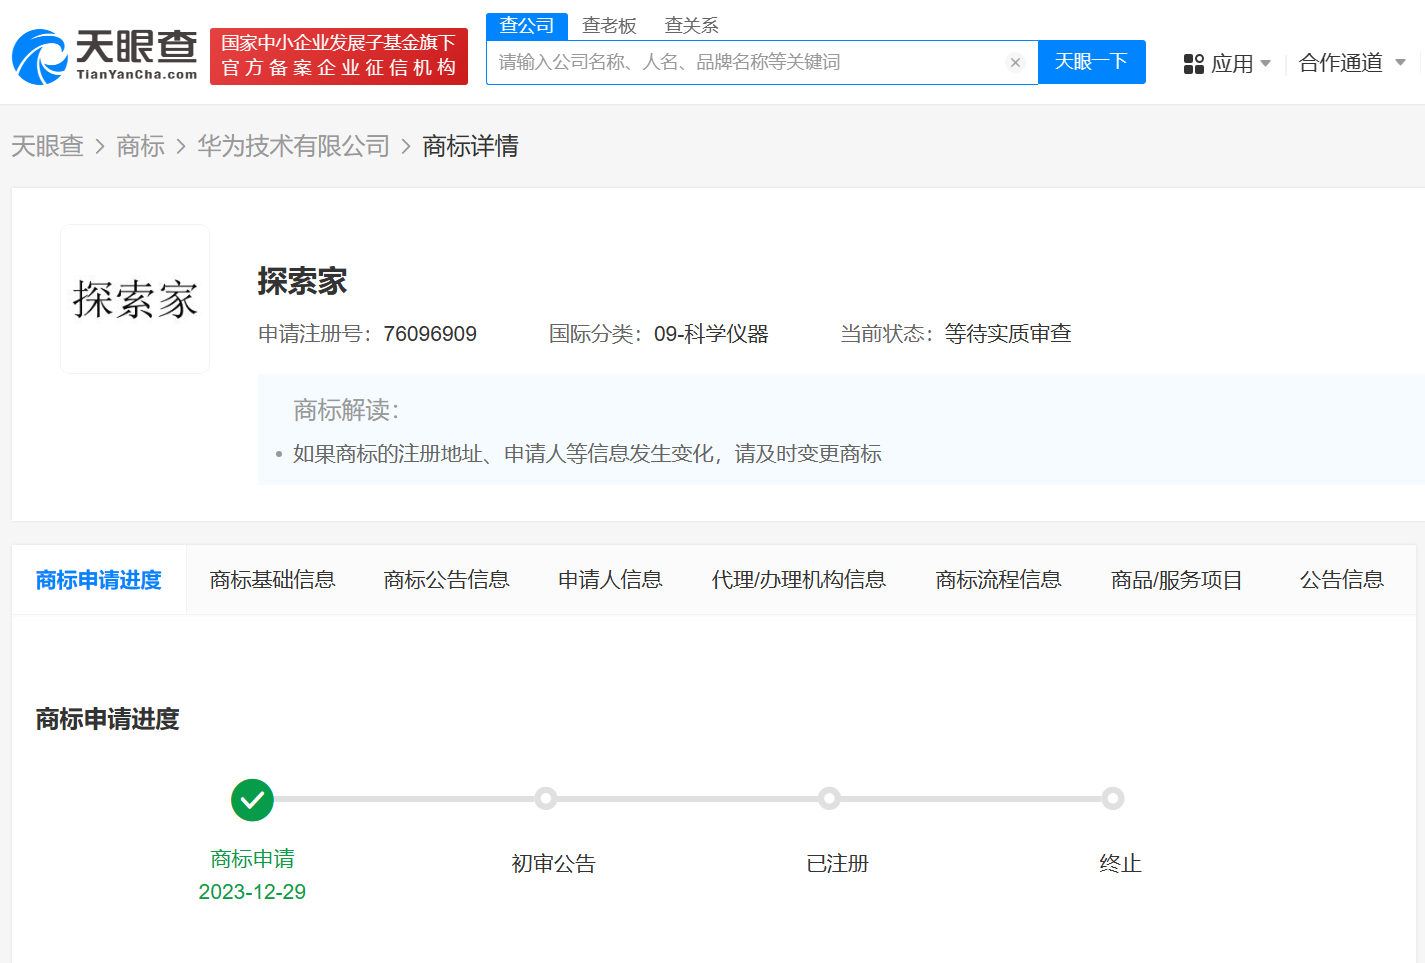Click the 初审公告 progress step marker
Viewport: 1425px width, 963px height.
(545, 799)
